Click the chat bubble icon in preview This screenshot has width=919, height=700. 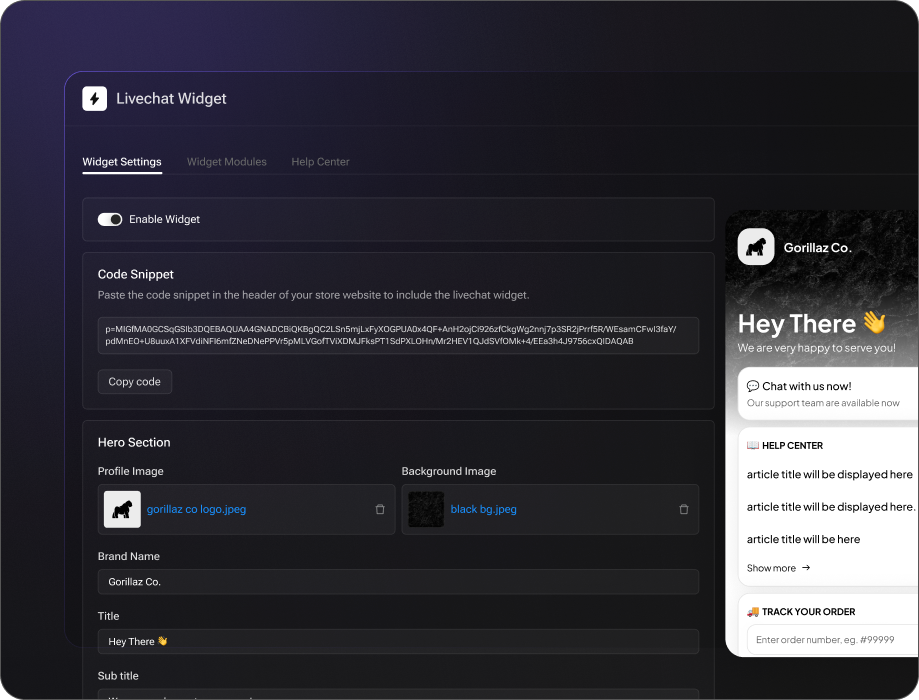pyautogui.click(x=753, y=386)
